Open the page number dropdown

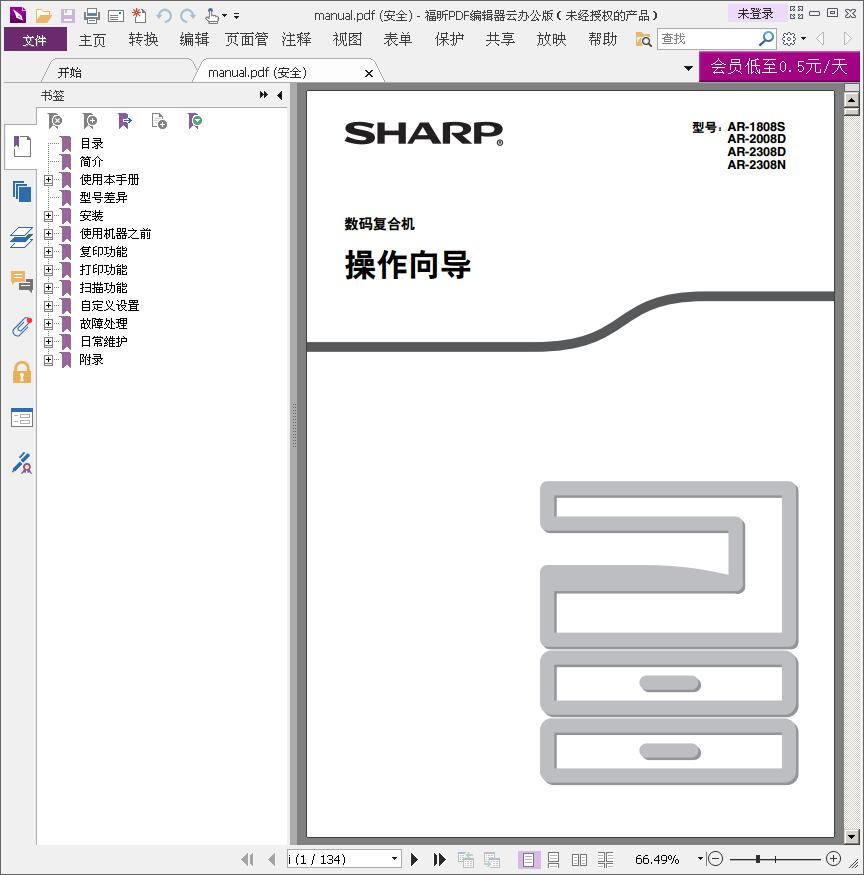394,859
